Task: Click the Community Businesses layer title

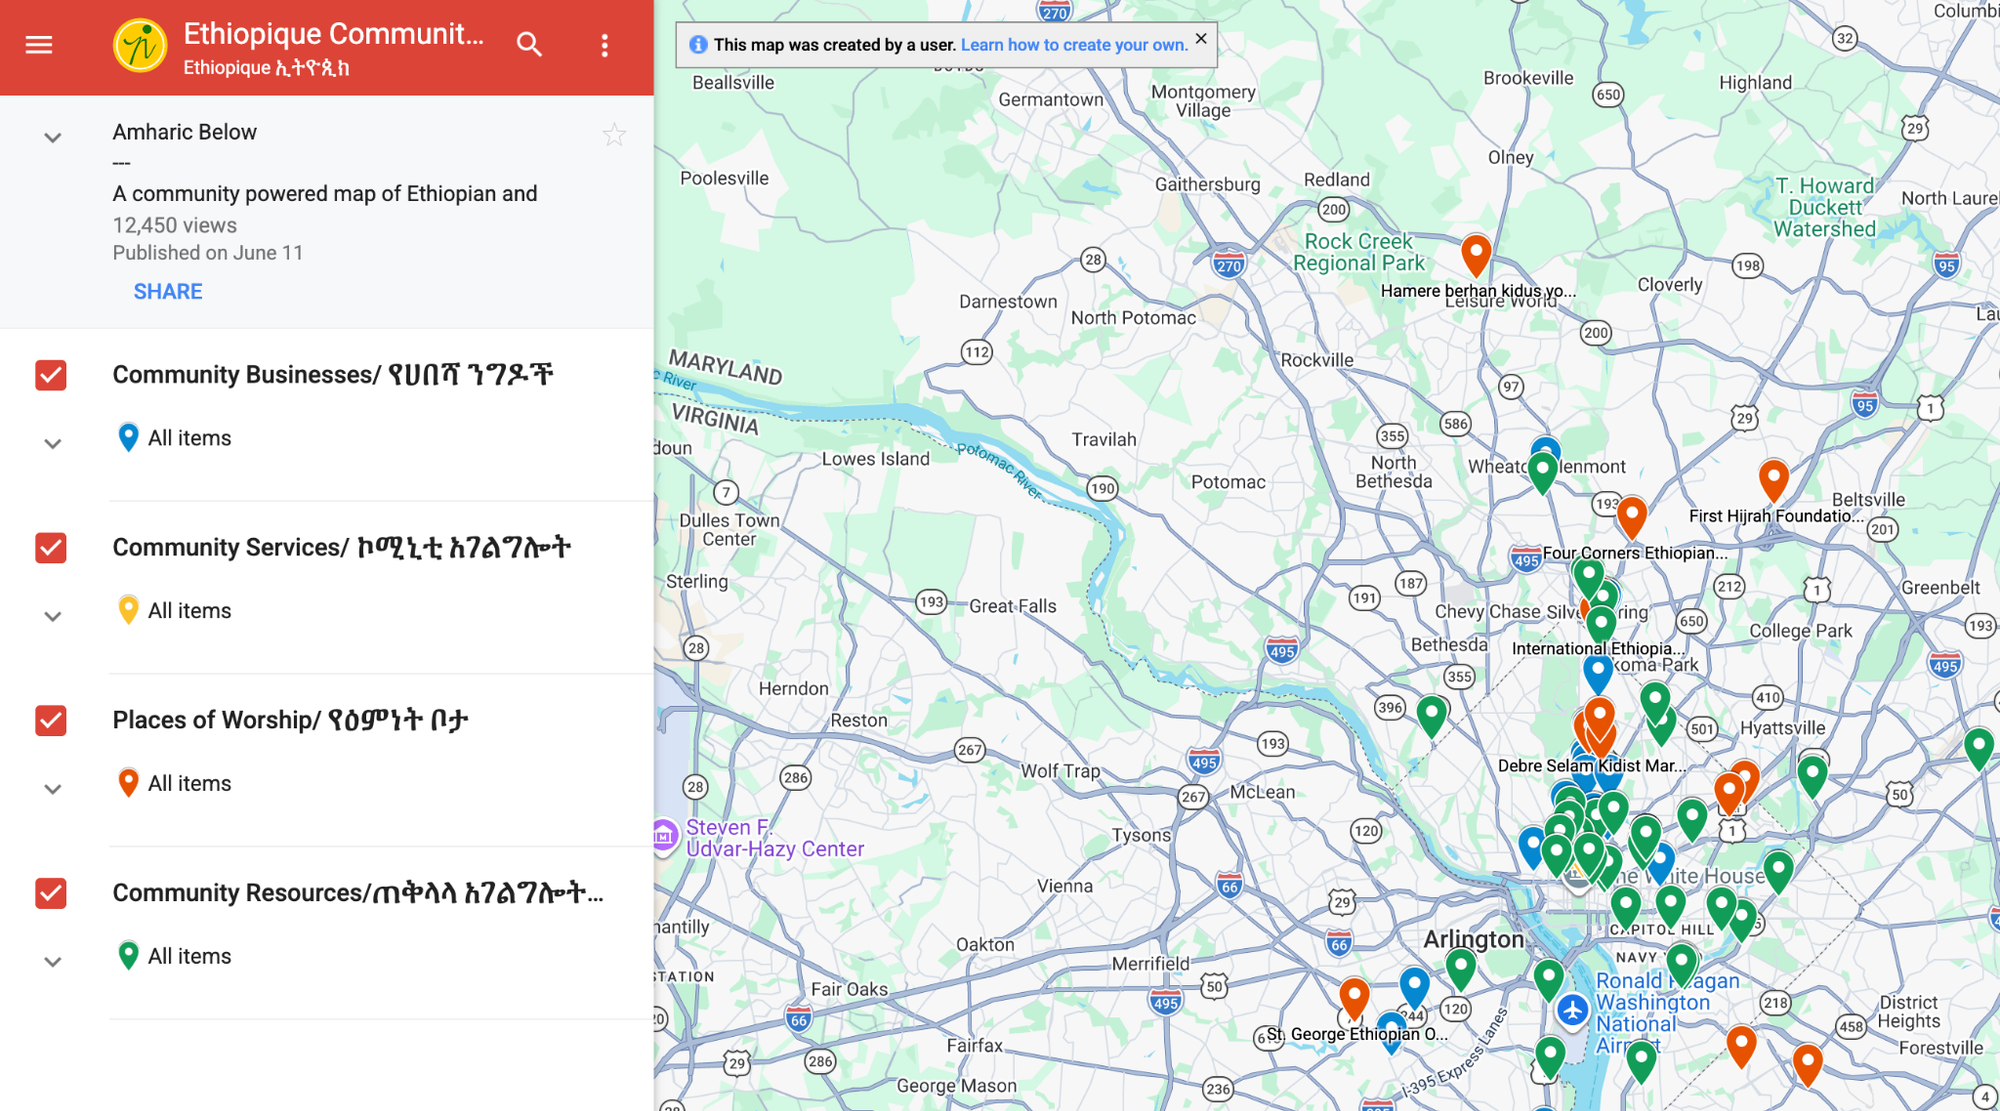Action: coord(333,374)
